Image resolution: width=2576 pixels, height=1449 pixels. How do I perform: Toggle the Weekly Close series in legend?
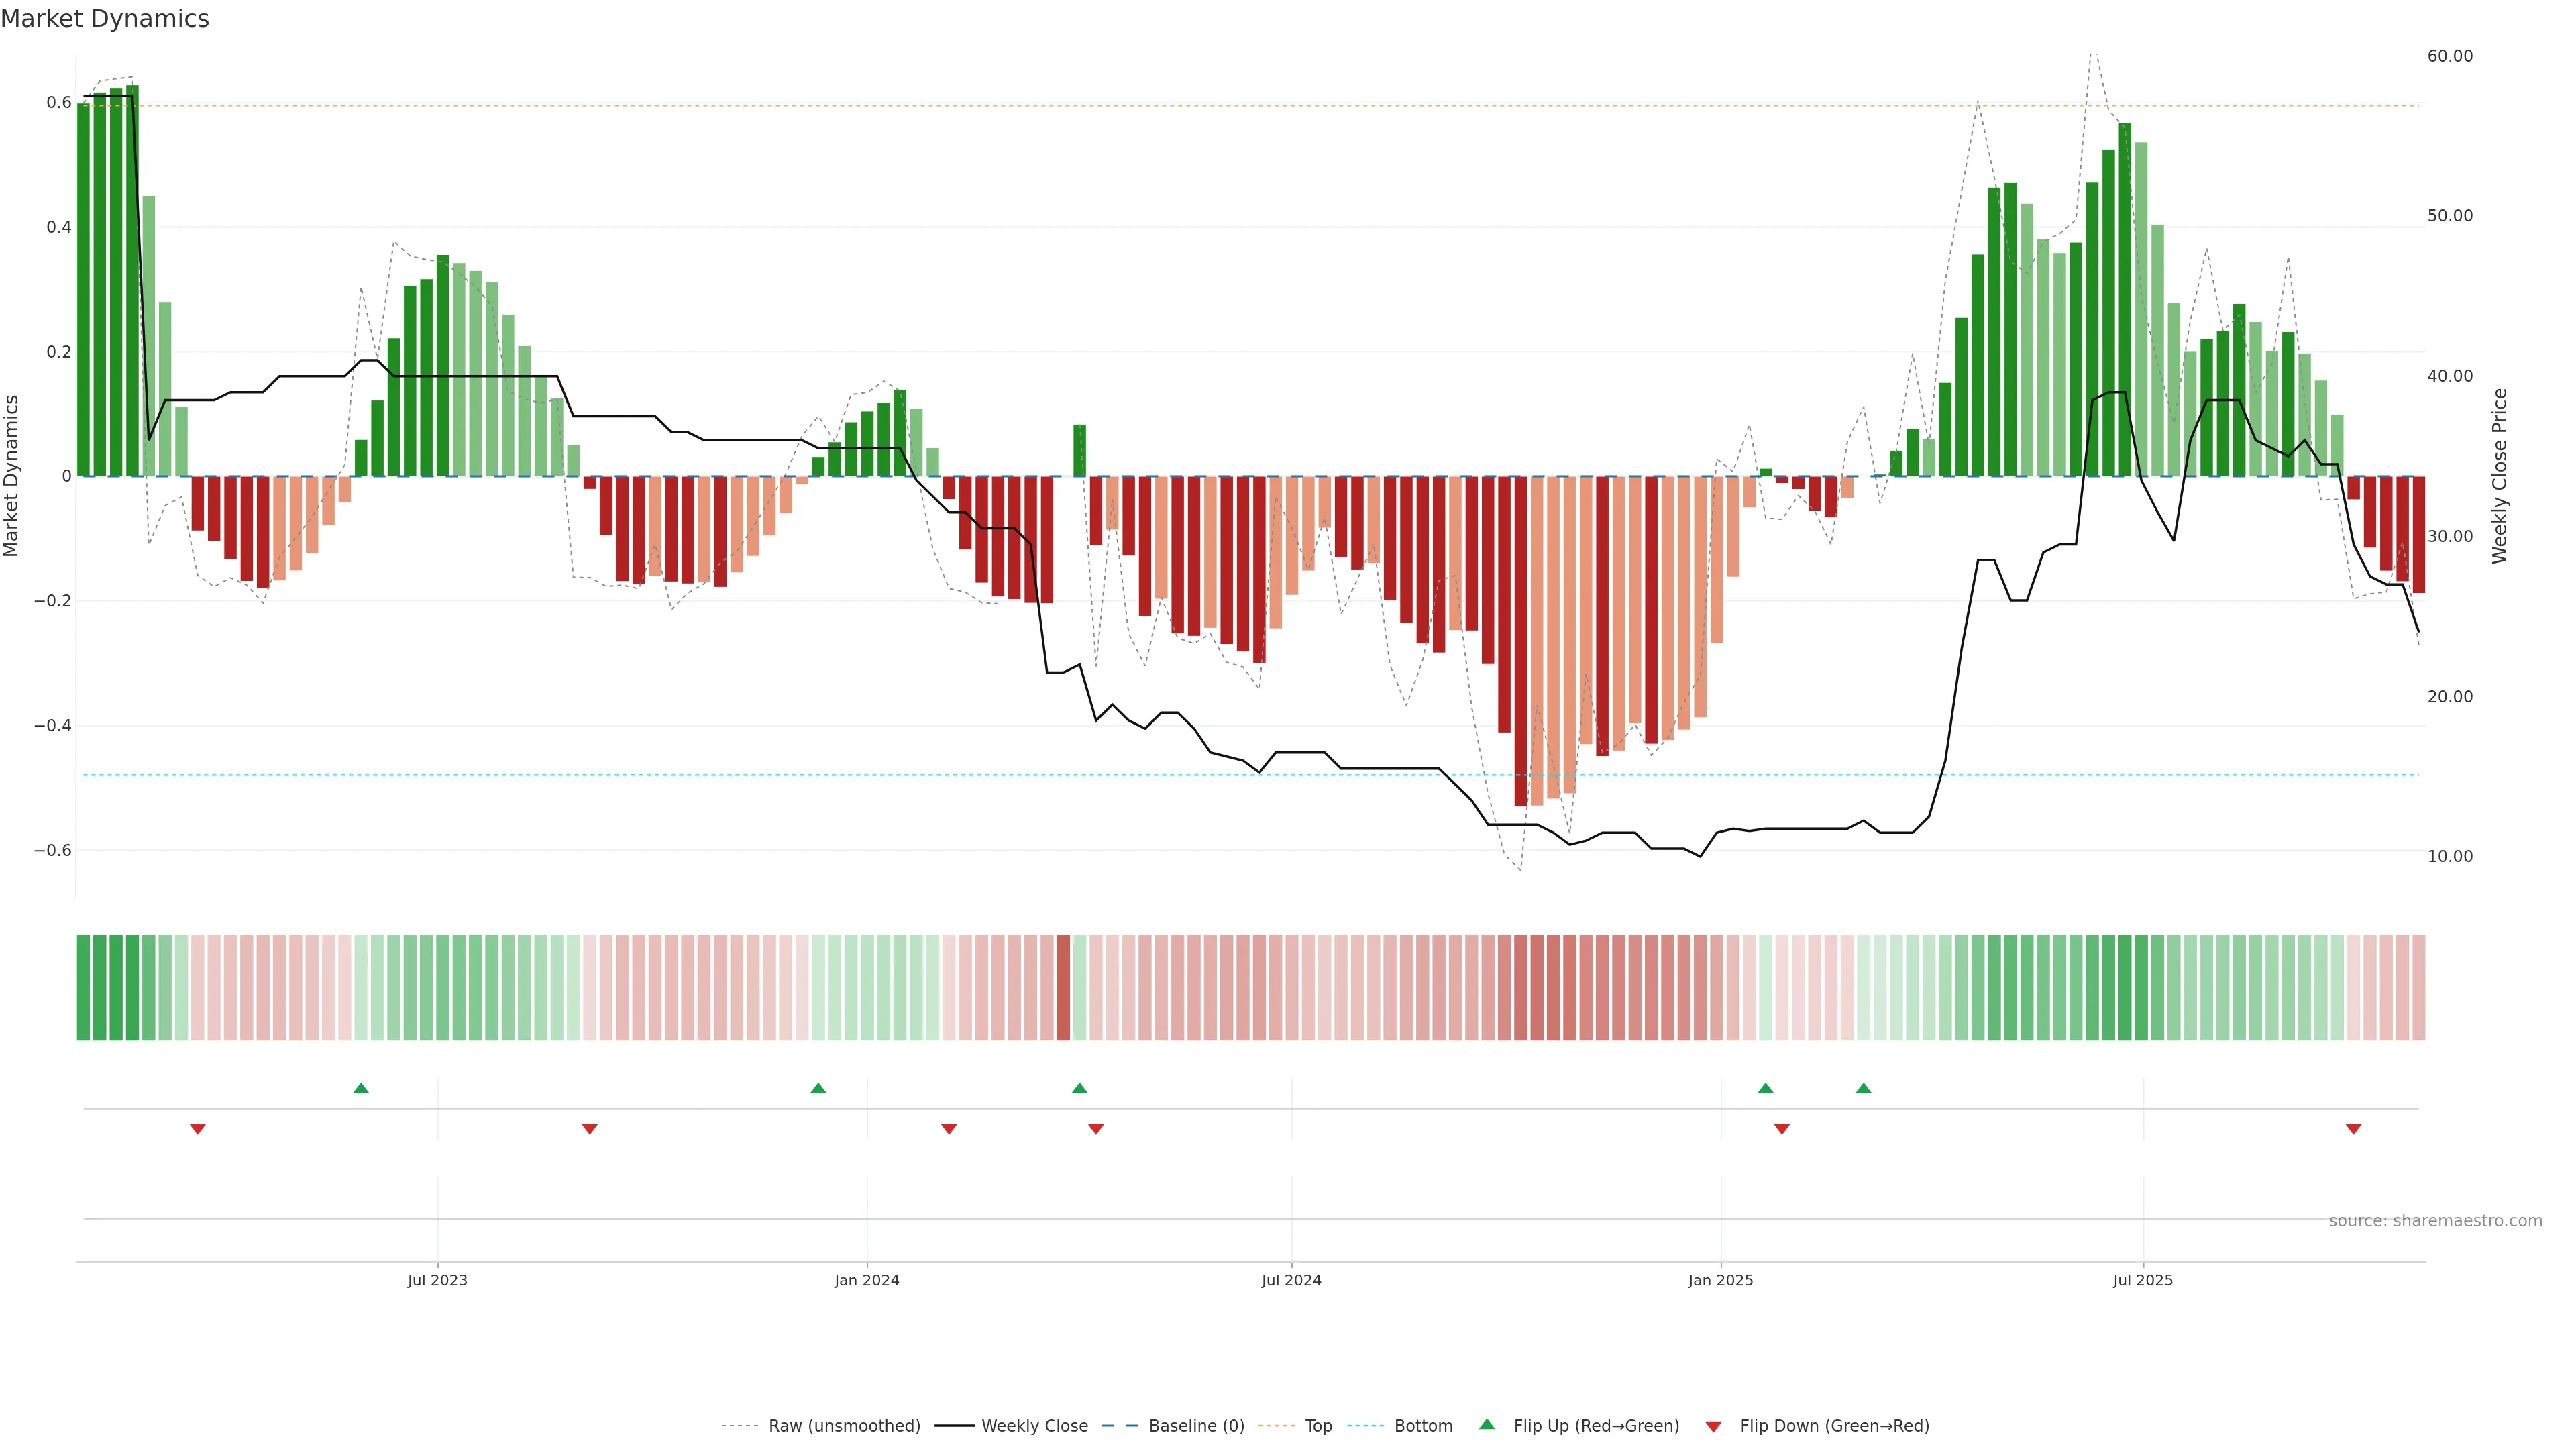[1034, 1426]
